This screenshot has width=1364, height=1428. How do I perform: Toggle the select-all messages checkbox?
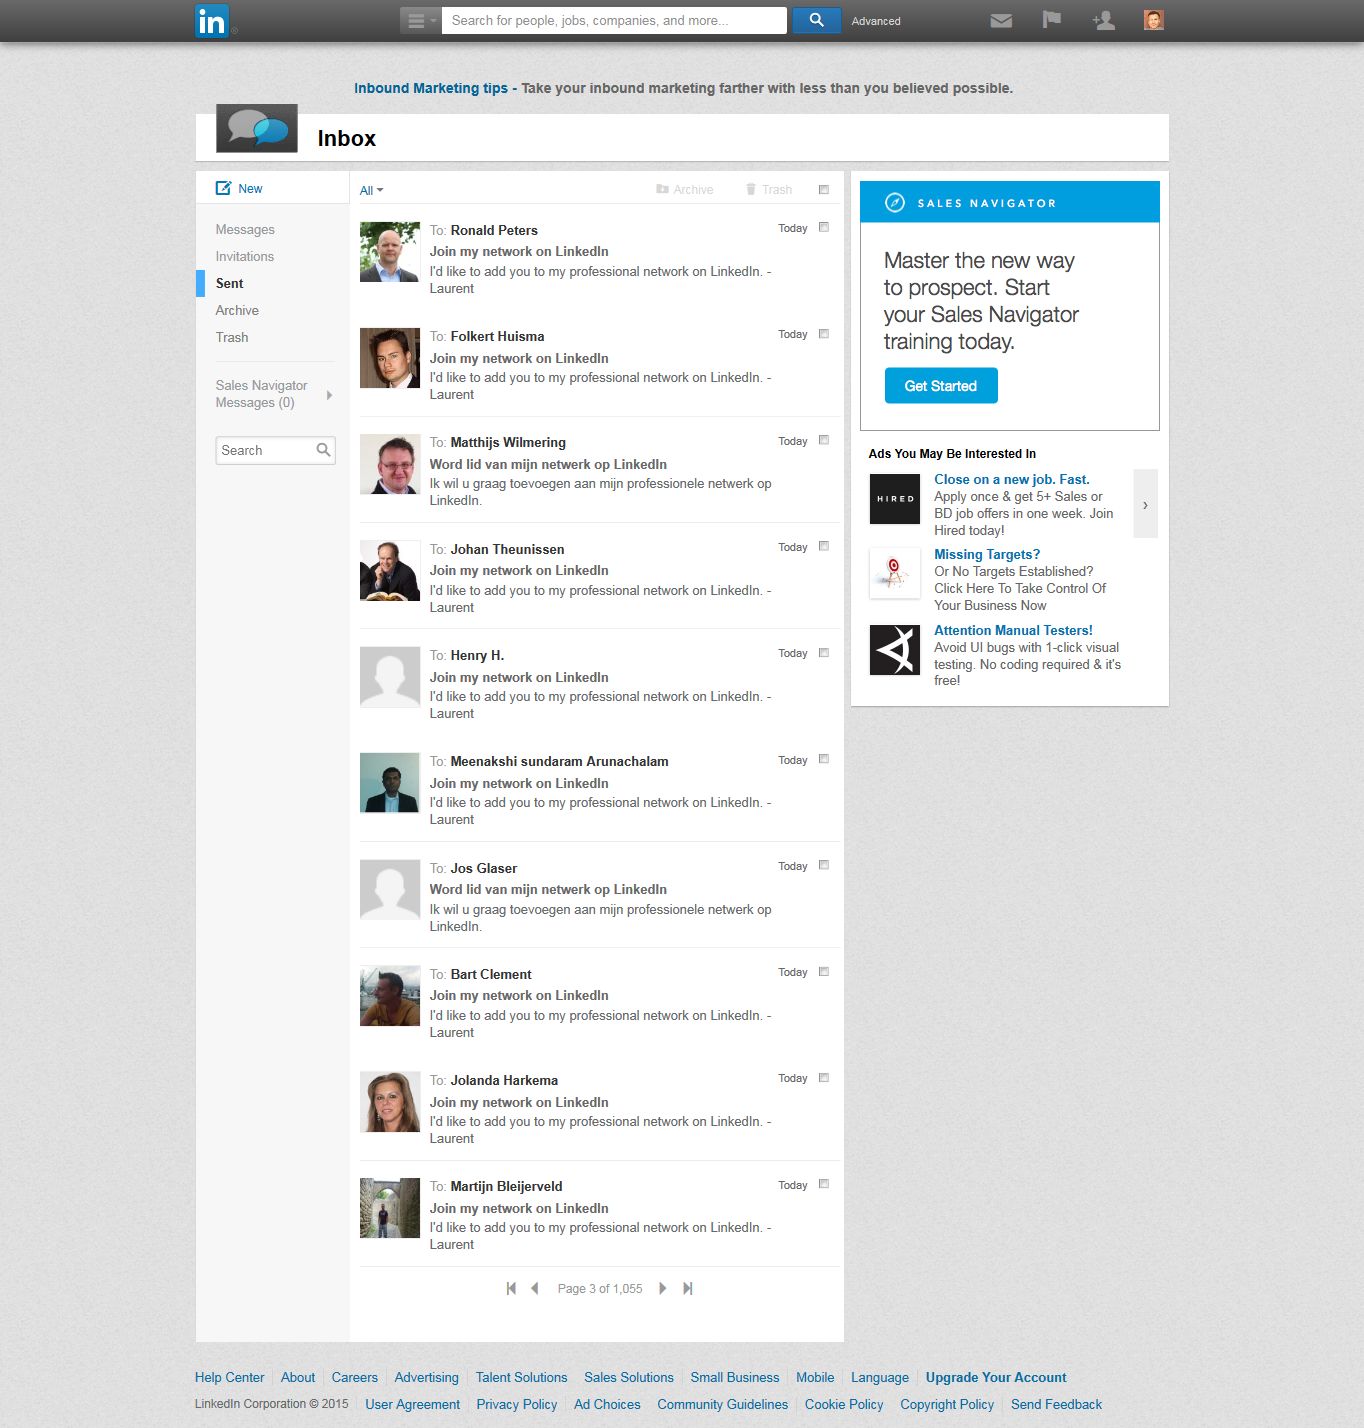click(824, 190)
